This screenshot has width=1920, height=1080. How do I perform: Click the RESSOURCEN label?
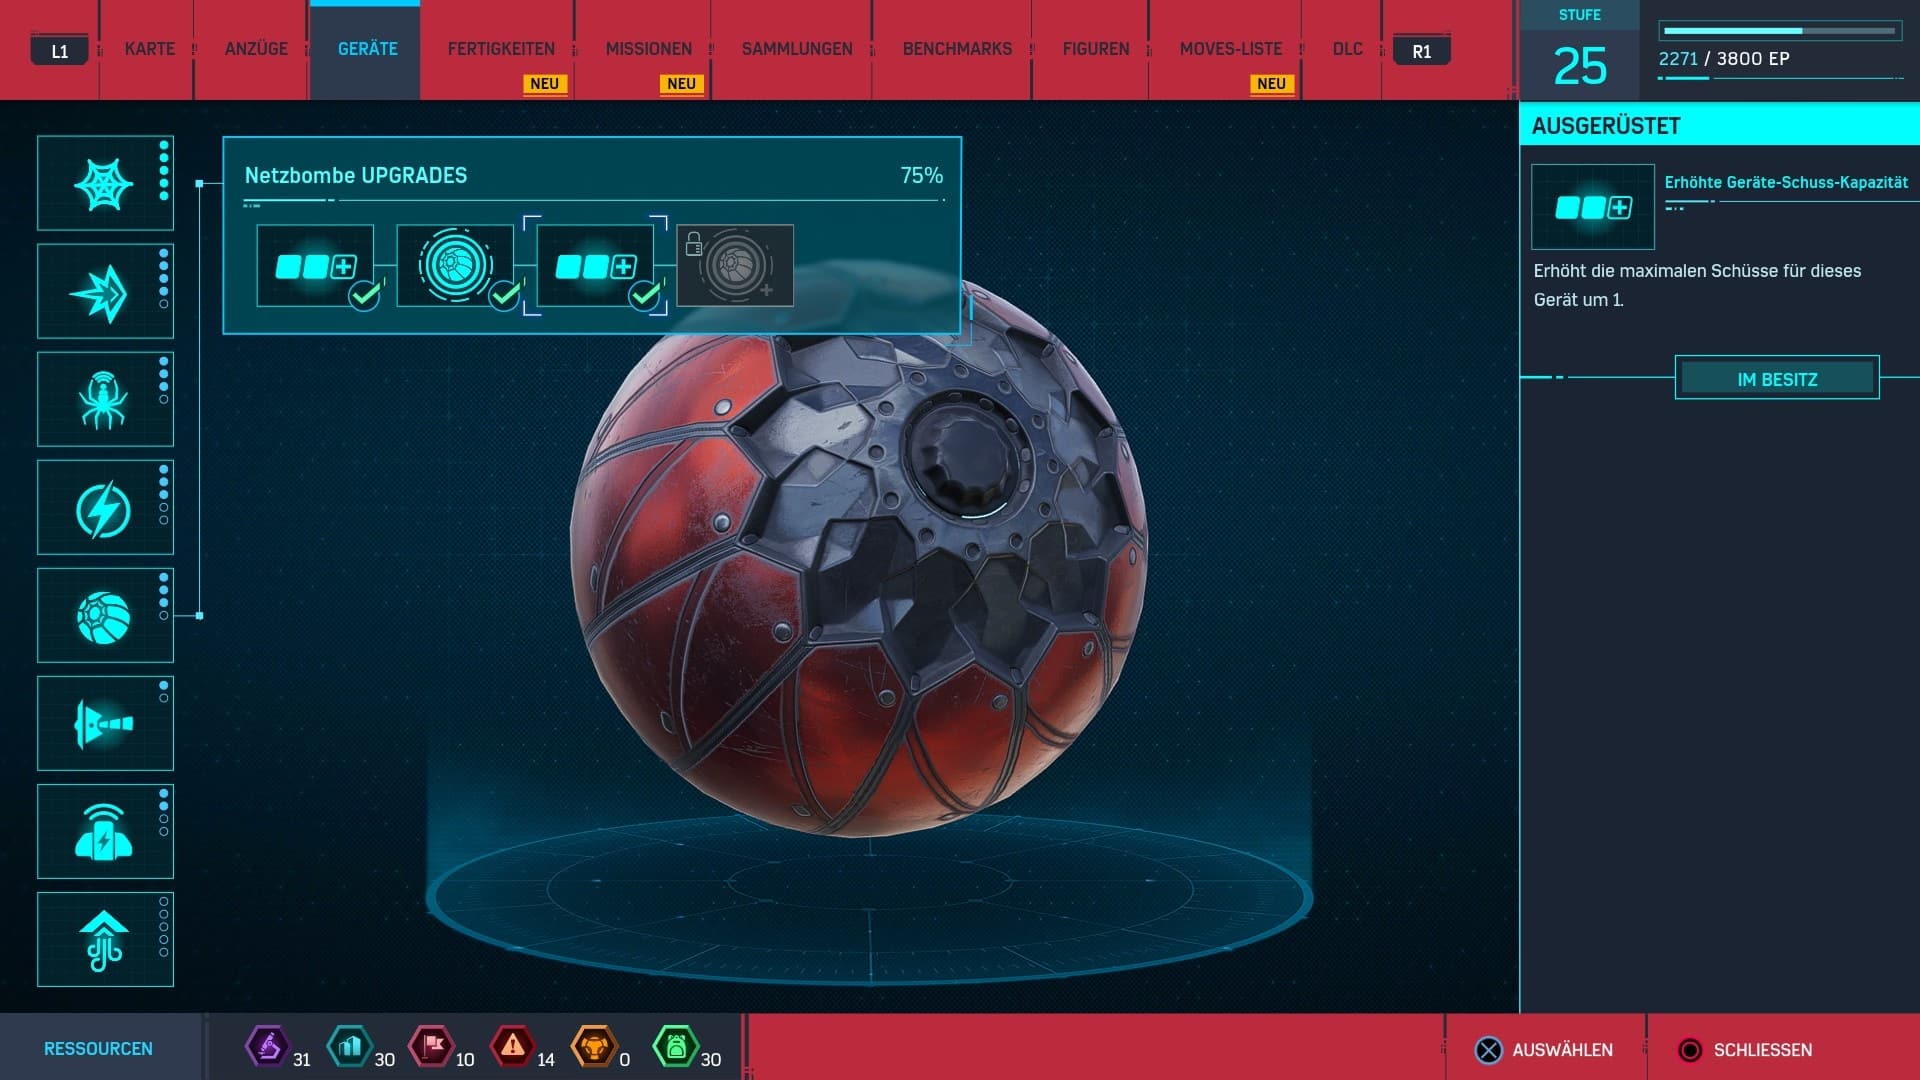(98, 1048)
